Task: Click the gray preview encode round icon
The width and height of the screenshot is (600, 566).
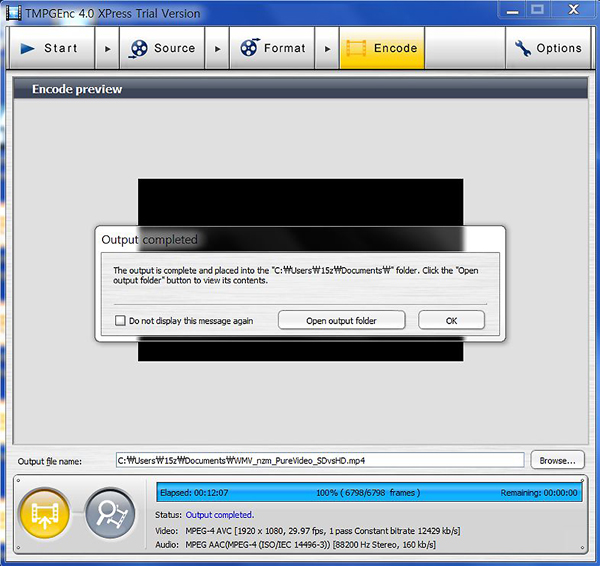Action: (x=111, y=514)
